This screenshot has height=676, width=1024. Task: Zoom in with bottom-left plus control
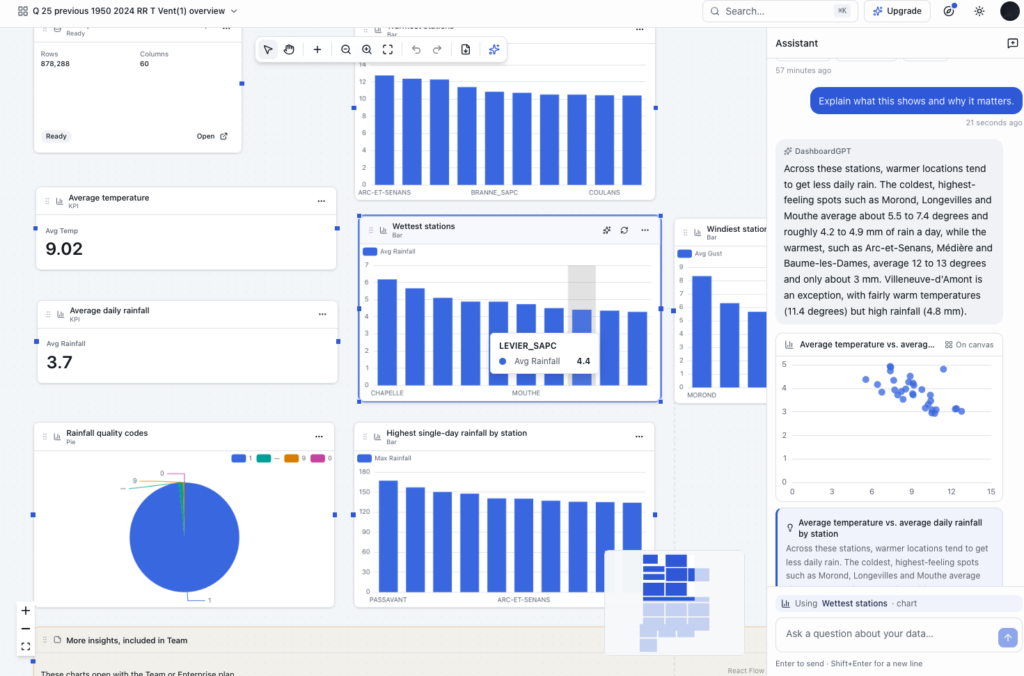[x=25, y=611]
